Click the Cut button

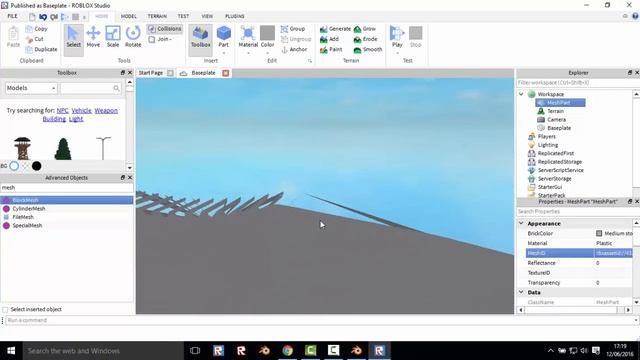[x=35, y=39]
